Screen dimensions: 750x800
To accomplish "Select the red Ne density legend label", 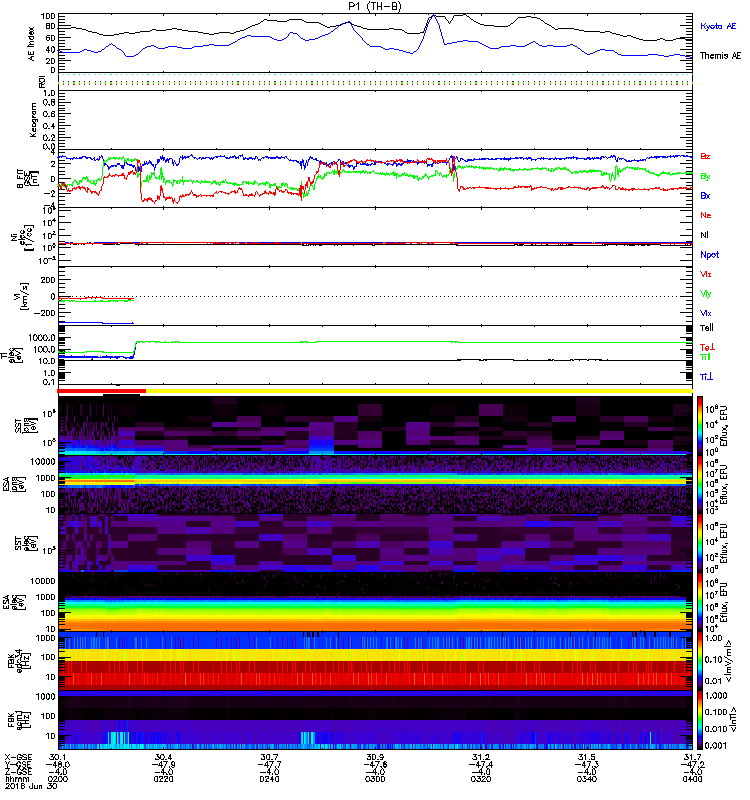I will click(x=706, y=215).
